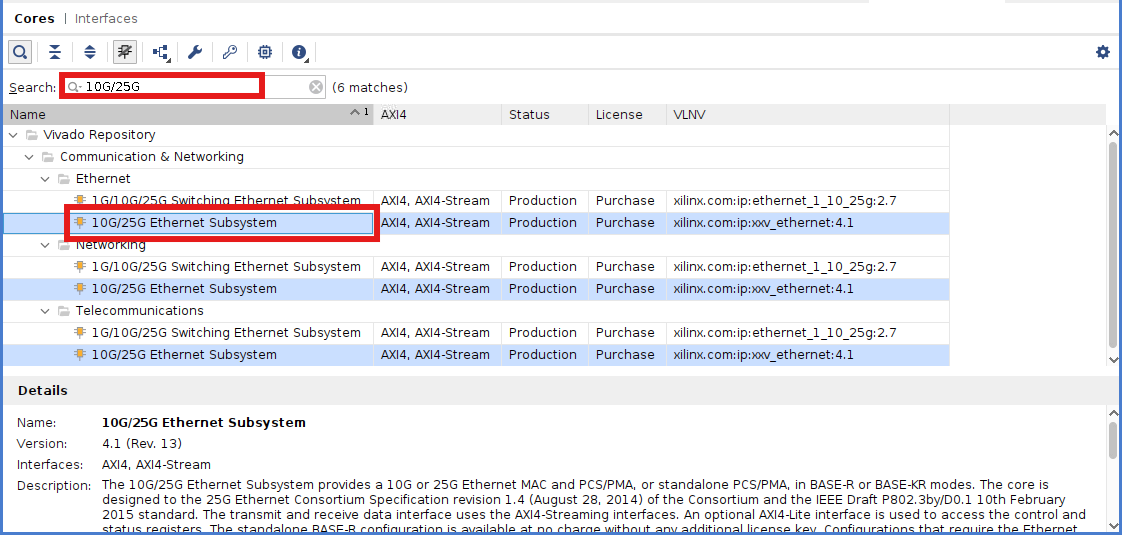Collapse the Vivado Repository tree node
The height and width of the screenshot is (535, 1123).
(13, 135)
